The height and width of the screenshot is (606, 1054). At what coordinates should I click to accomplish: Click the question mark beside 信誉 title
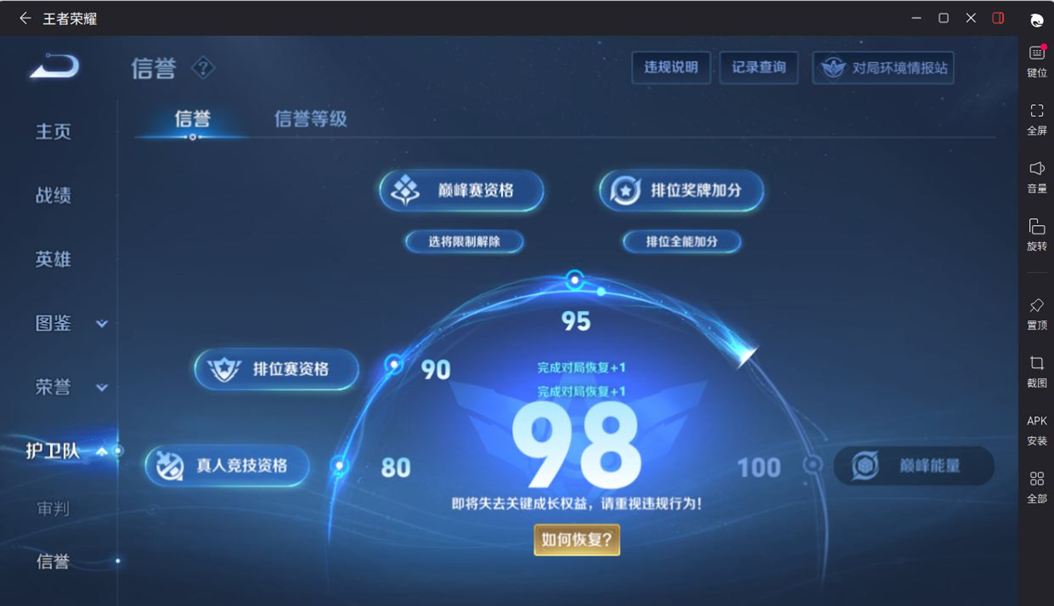[x=203, y=68]
